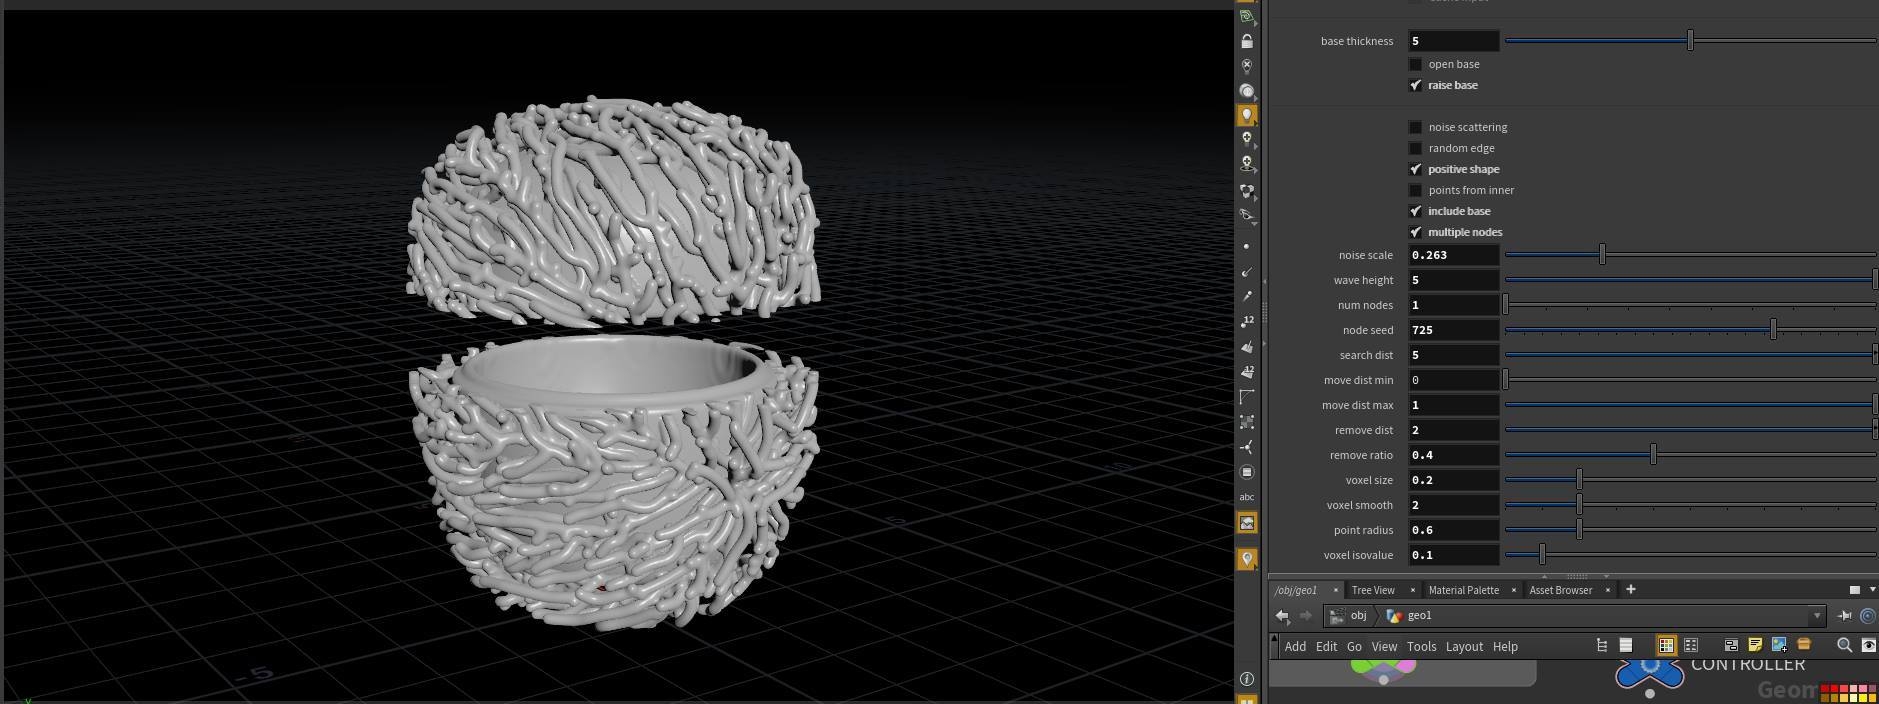Open the Layout menu

[x=1464, y=647]
